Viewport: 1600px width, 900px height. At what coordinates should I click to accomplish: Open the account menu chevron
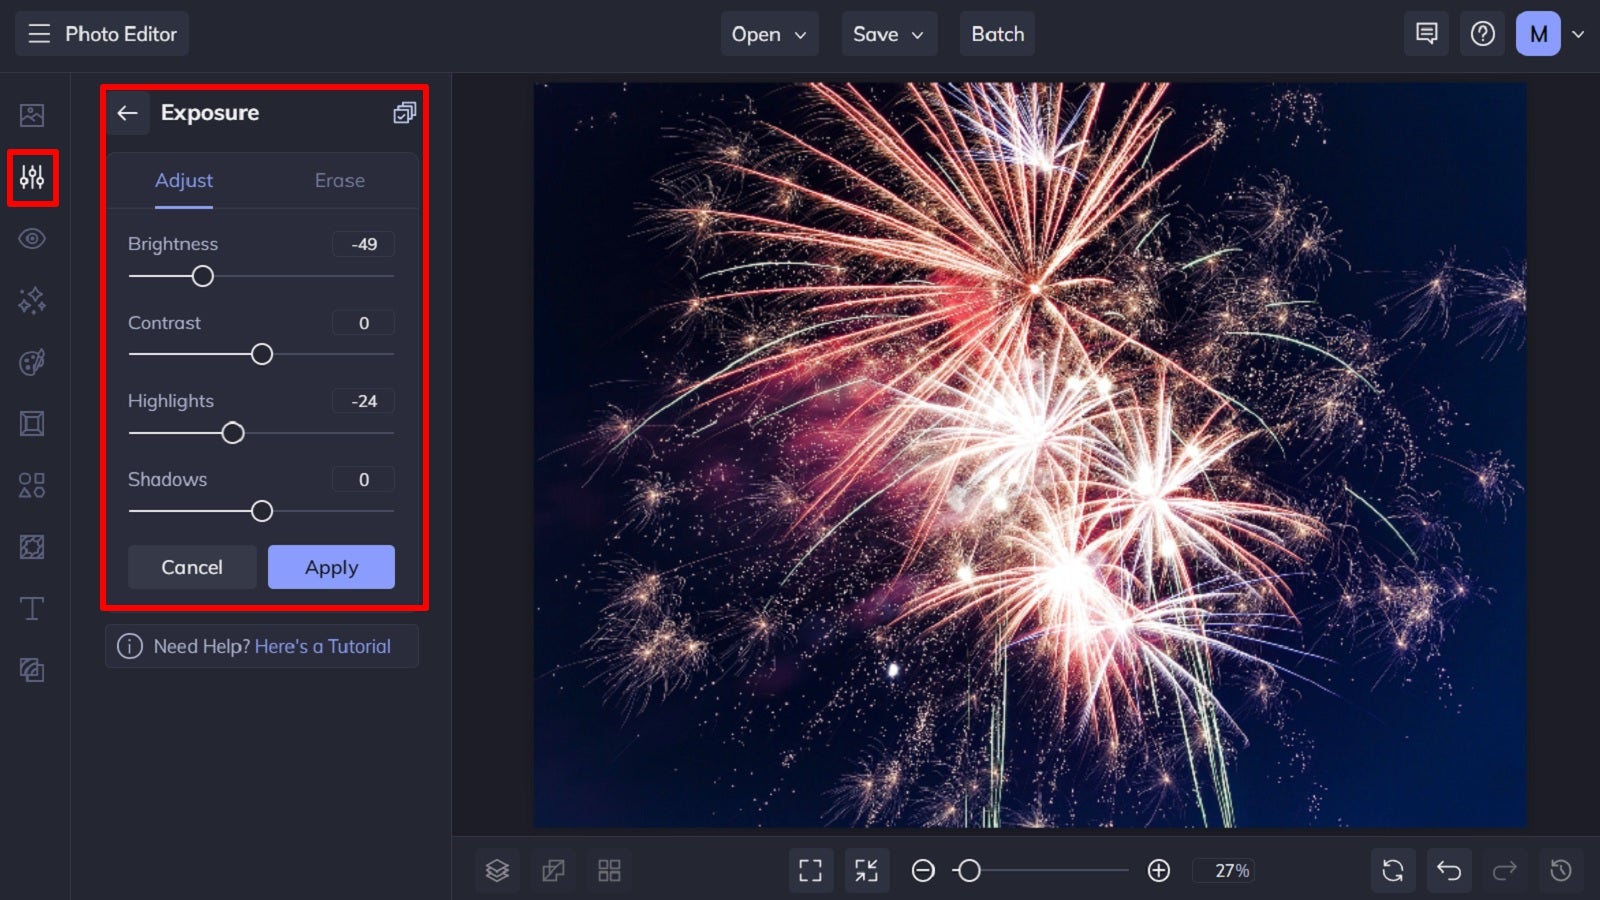coord(1578,33)
